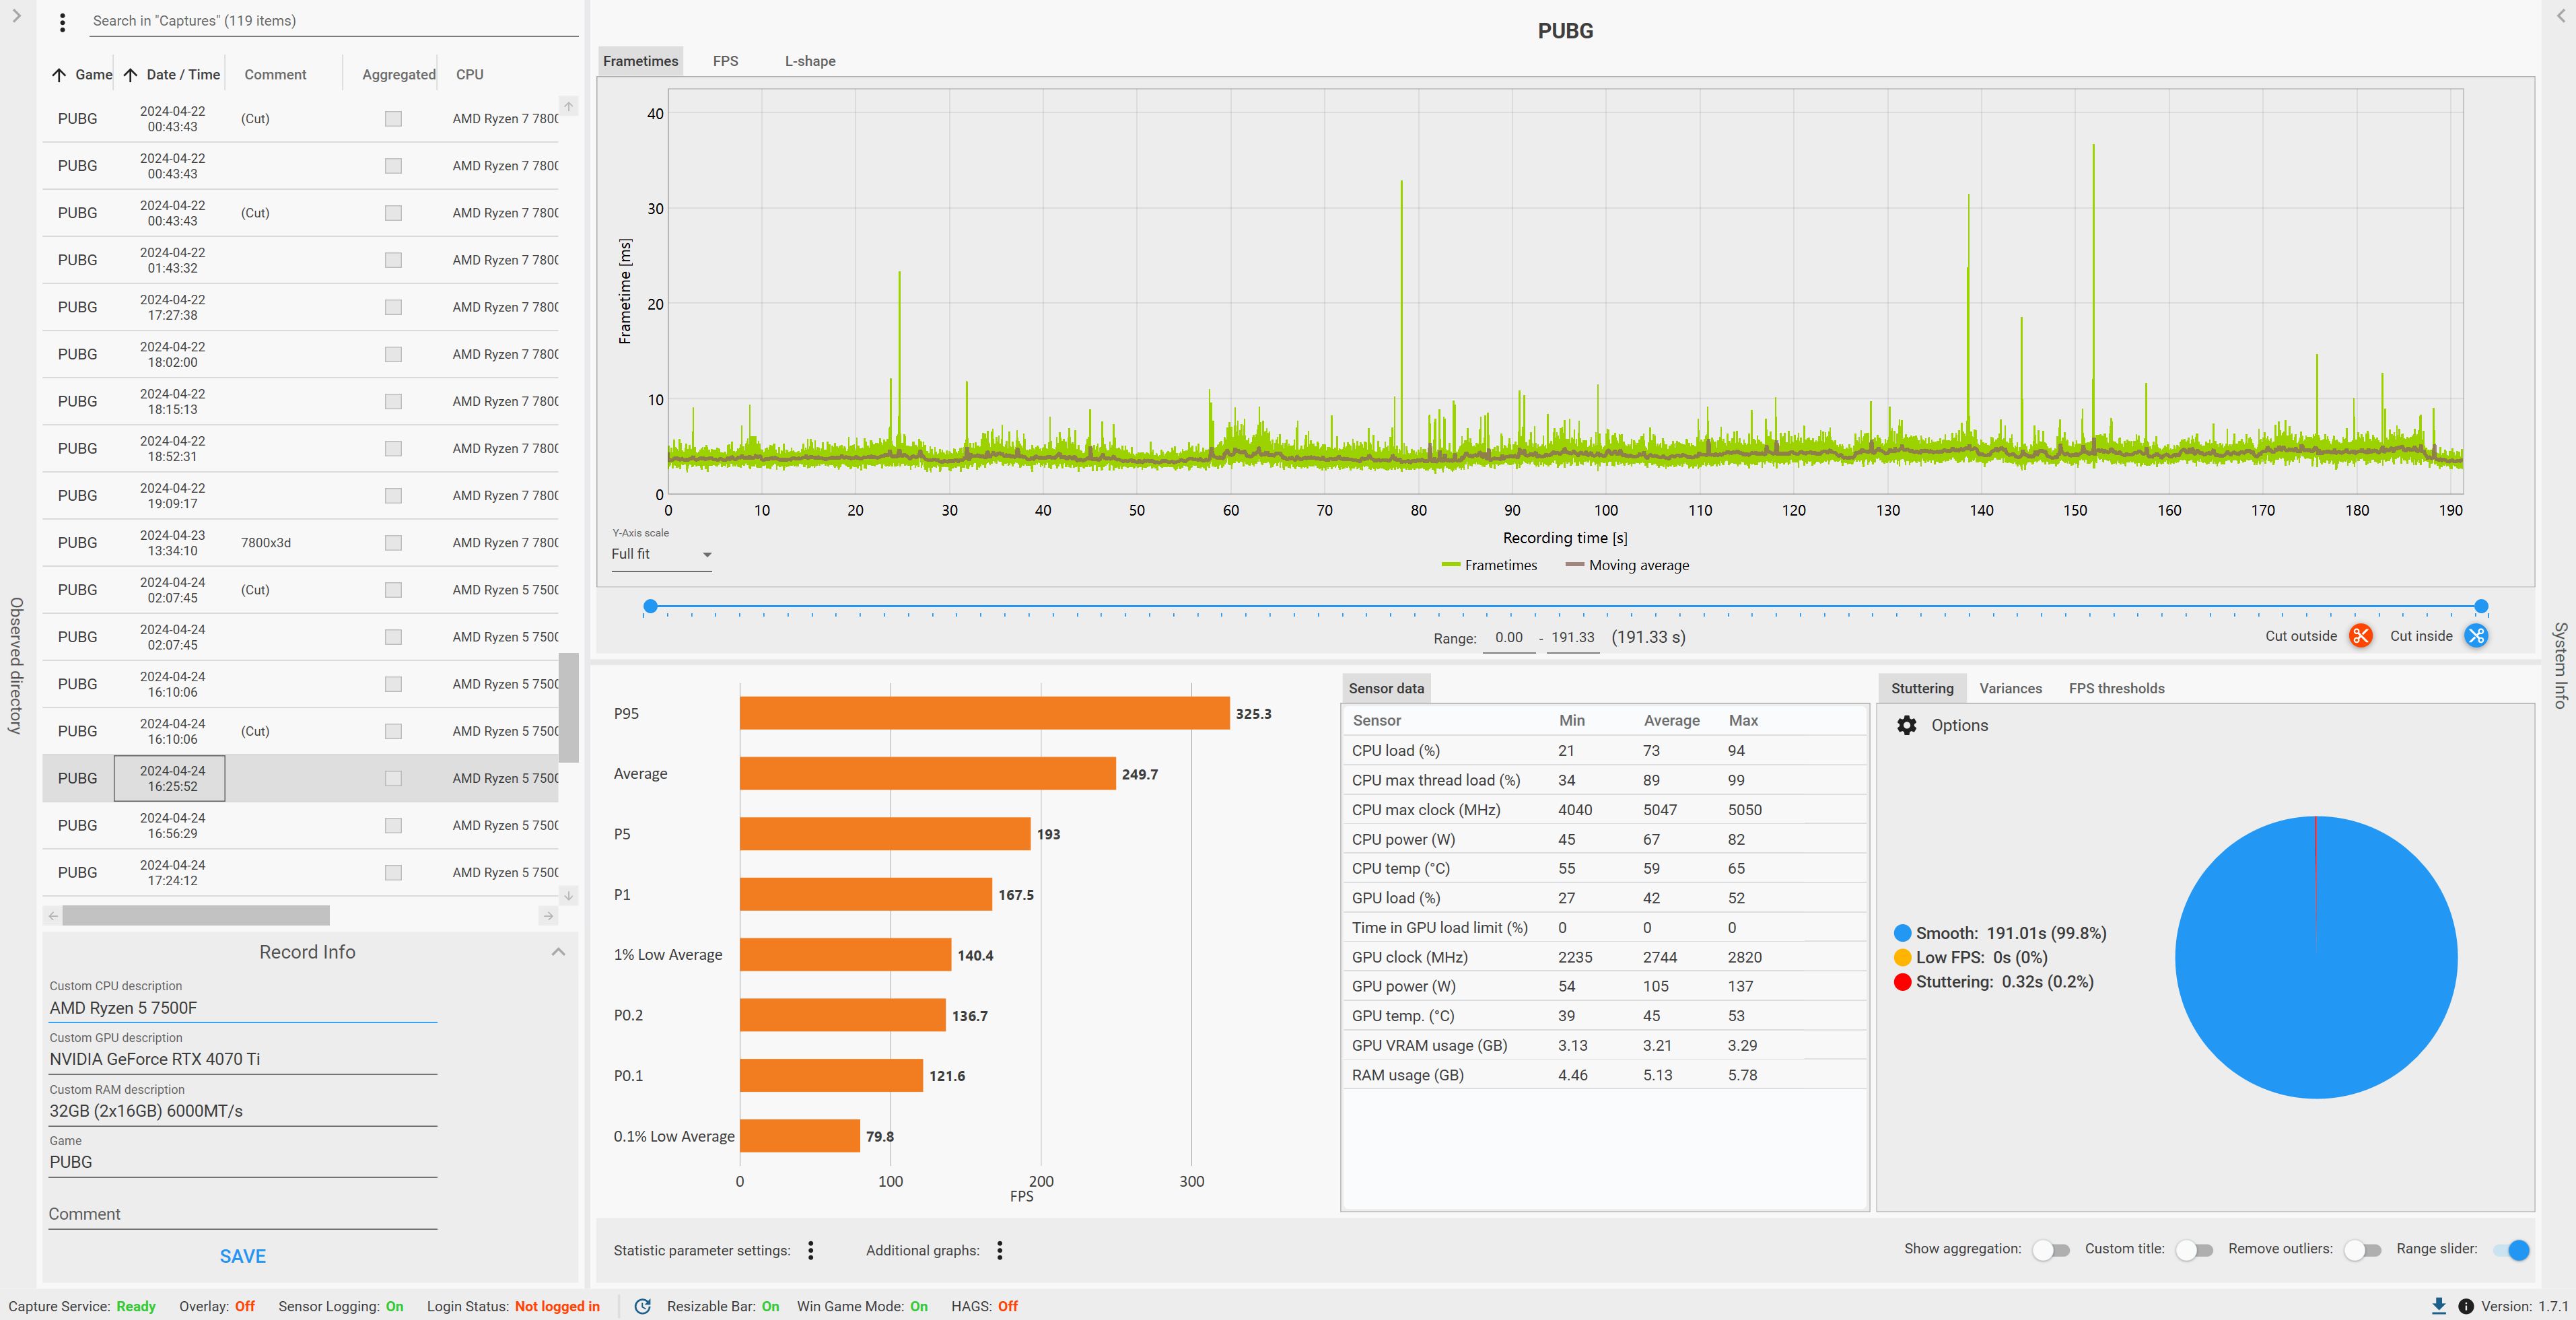Image resolution: width=2576 pixels, height=1320 pixels.
Task: Click the Stuttering 0.32s legend entry
Action: (x=1993, y=982)
